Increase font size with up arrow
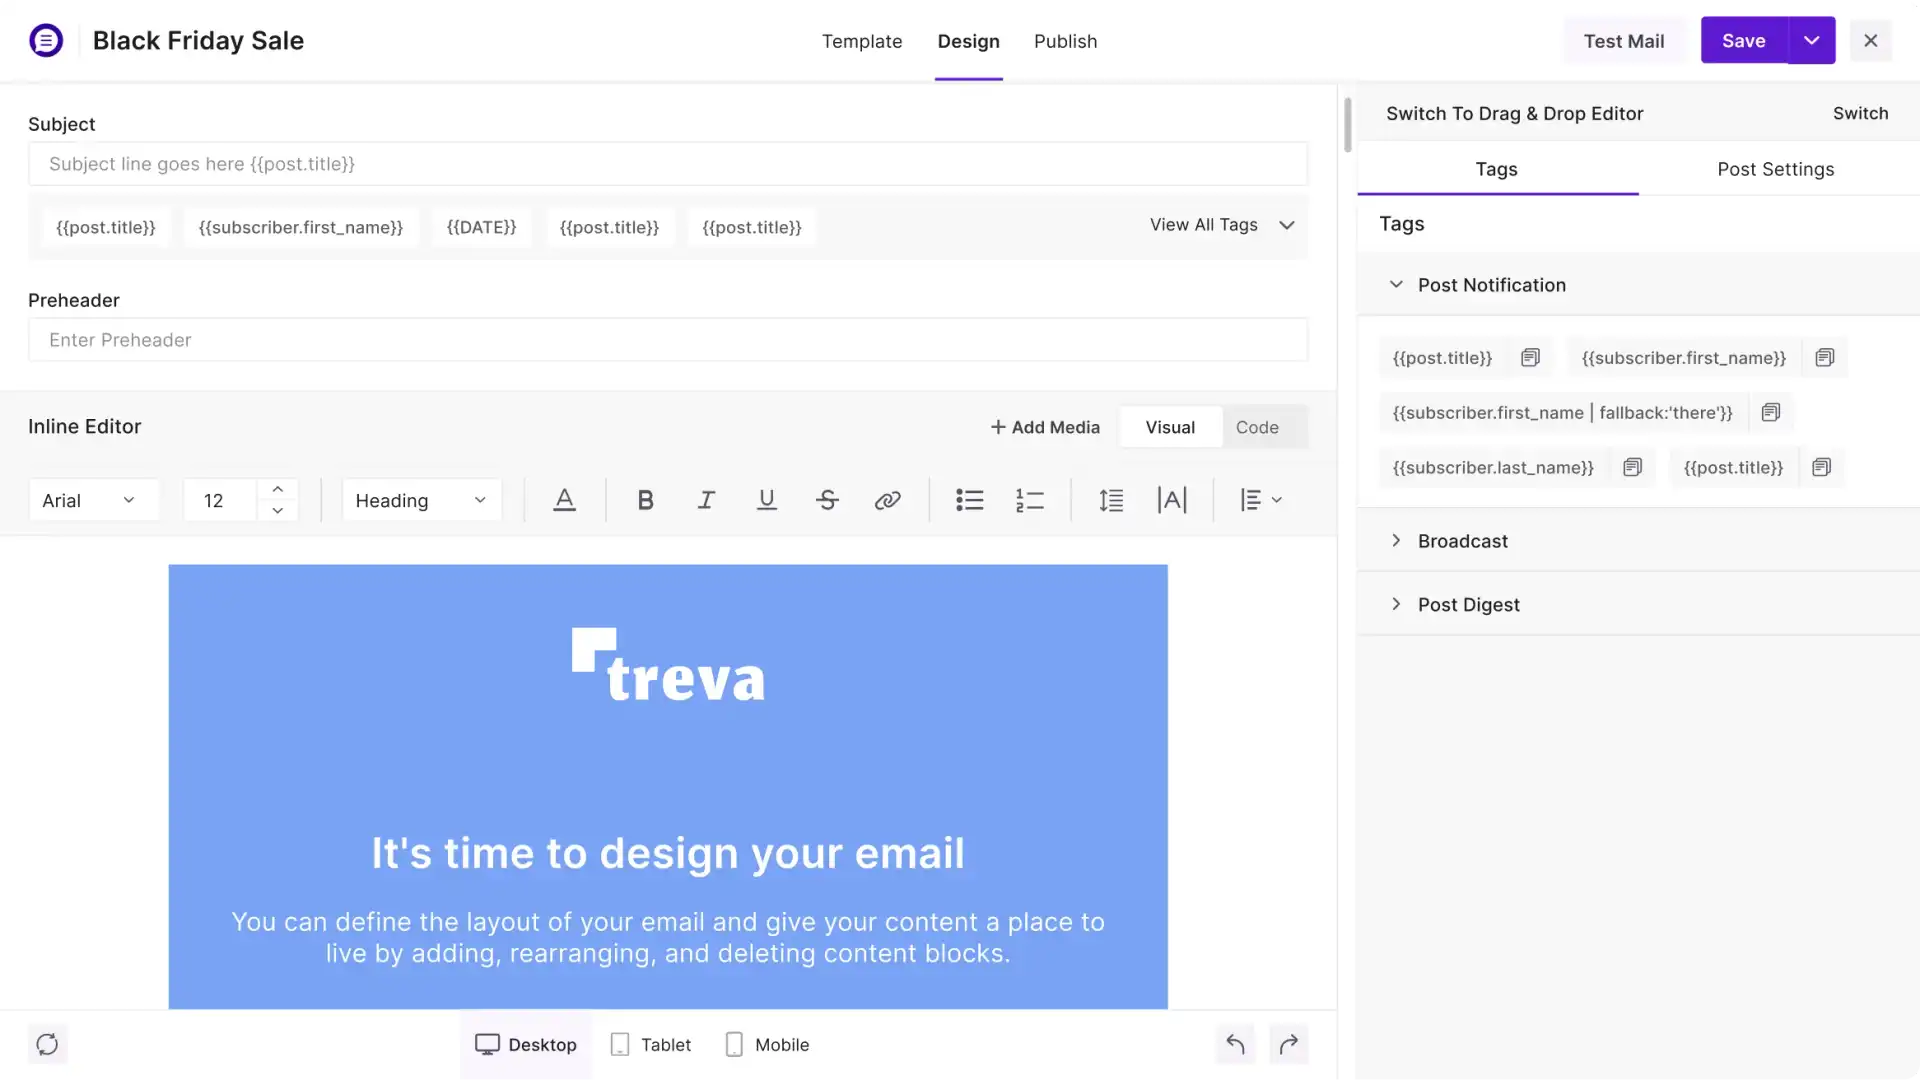Viewport: 1920px width, 1080px height. (x=278, y=489)
